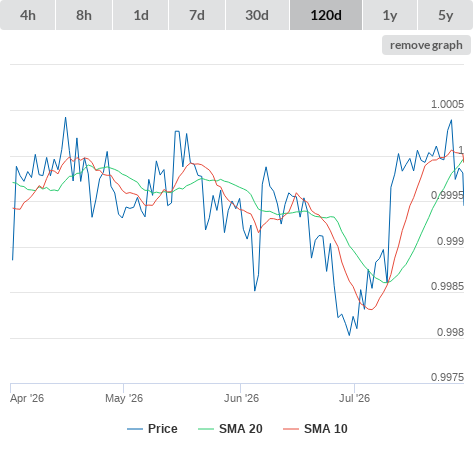
Task: Click the red SMA 10 line swatch
Action: [291, 429]
